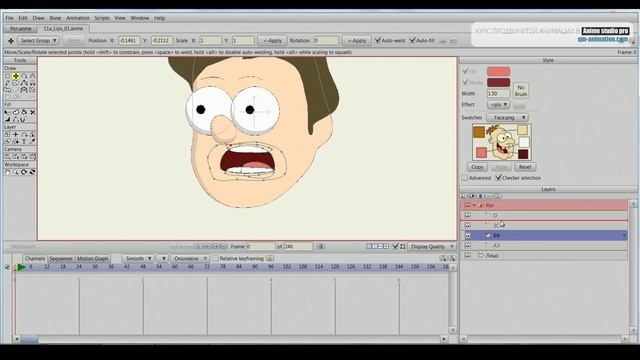Select the Zoom workspace magnifier tool

pyautogui.click(x=16, y=172)
